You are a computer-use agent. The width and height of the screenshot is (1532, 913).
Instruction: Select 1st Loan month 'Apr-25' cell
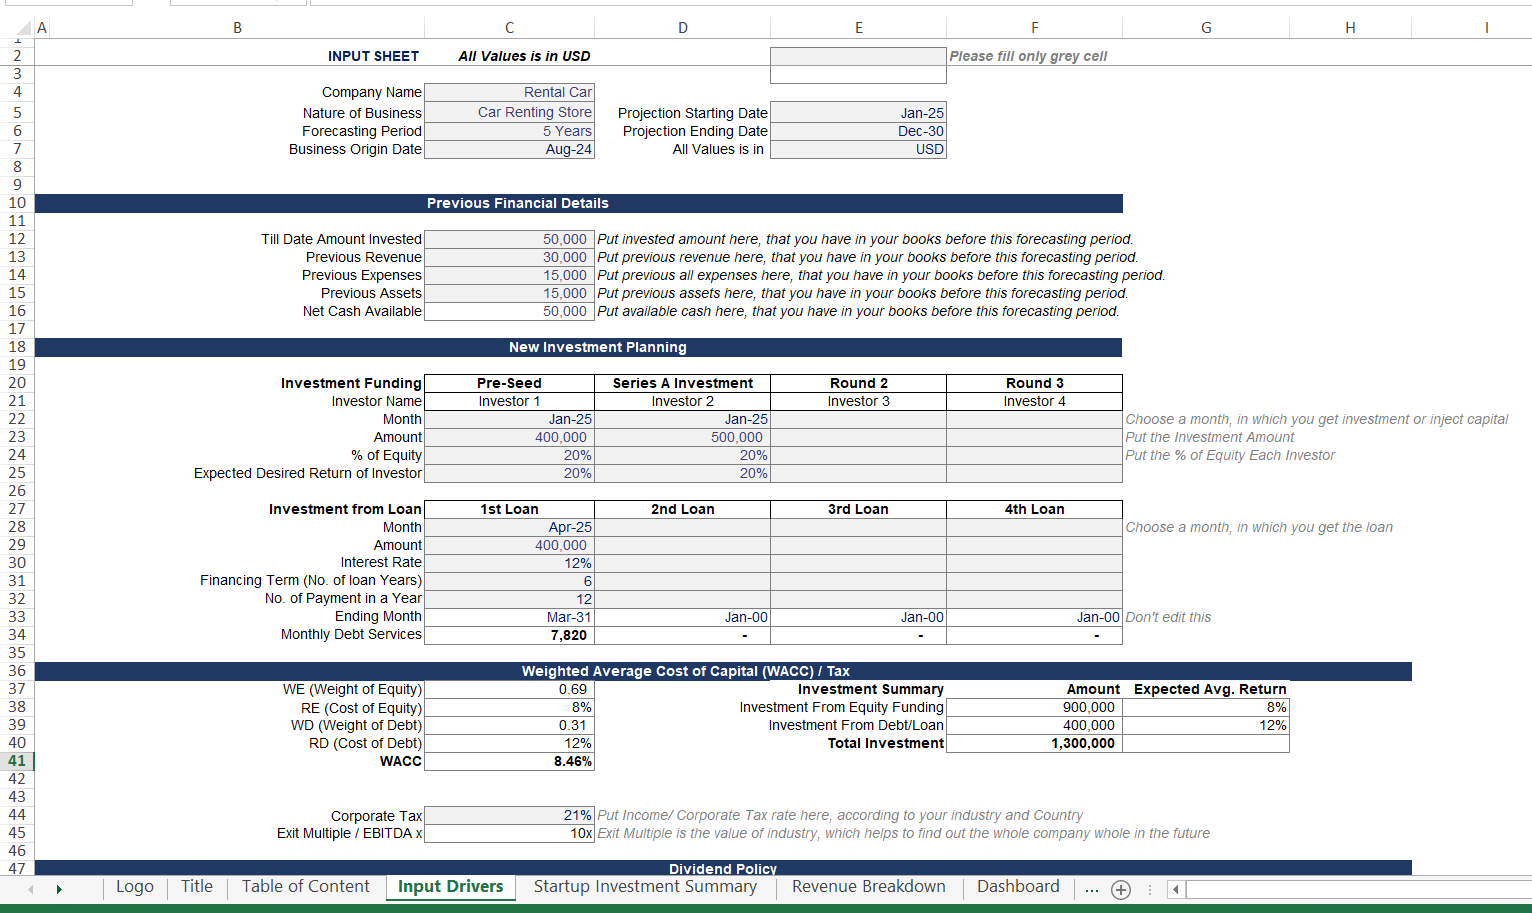[509, 527]
